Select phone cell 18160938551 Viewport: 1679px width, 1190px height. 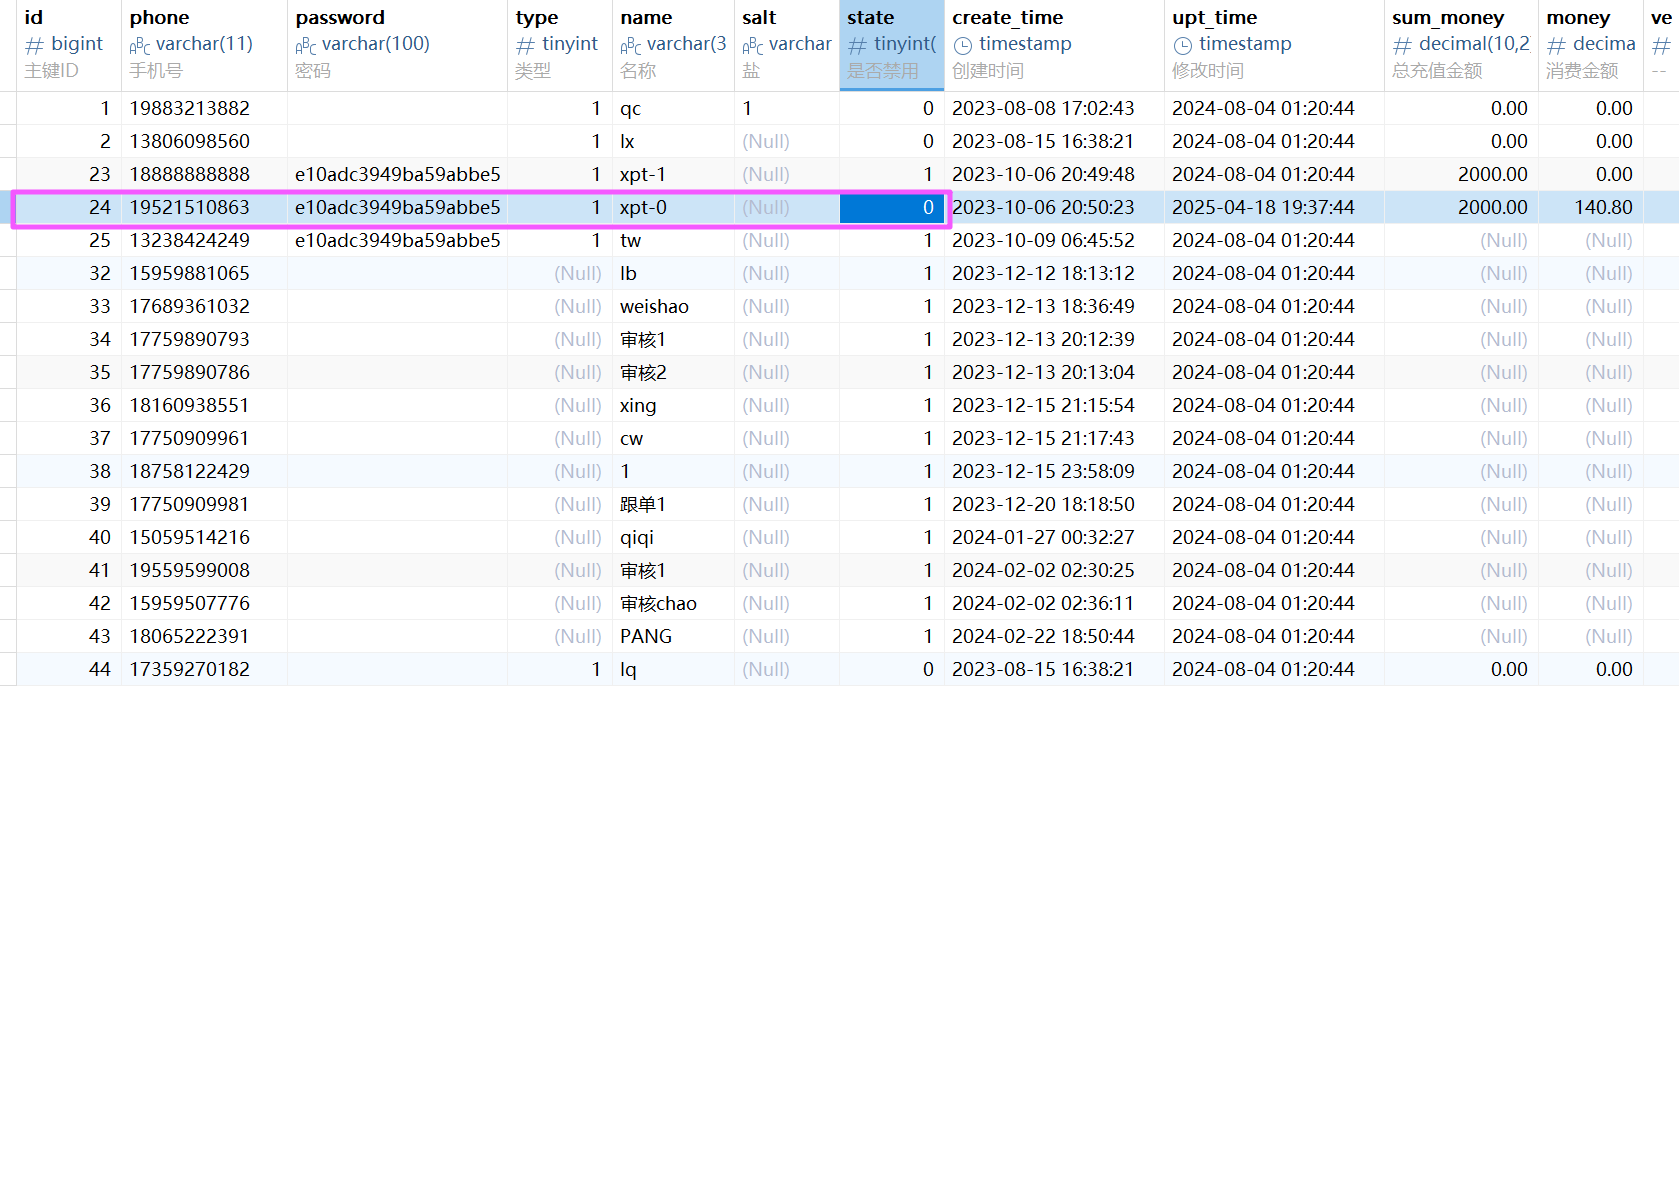(x=204, y=405)
